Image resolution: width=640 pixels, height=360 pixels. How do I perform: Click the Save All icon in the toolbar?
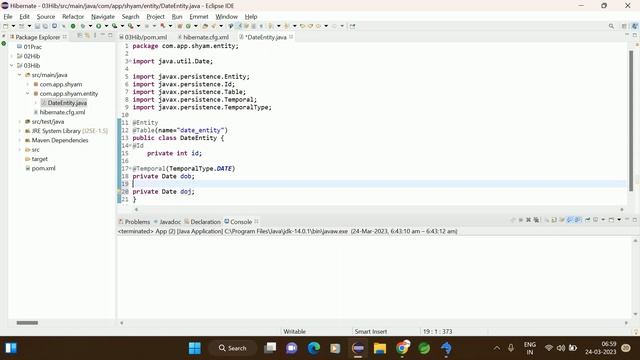pyautogui.click(x=45, y=26)
